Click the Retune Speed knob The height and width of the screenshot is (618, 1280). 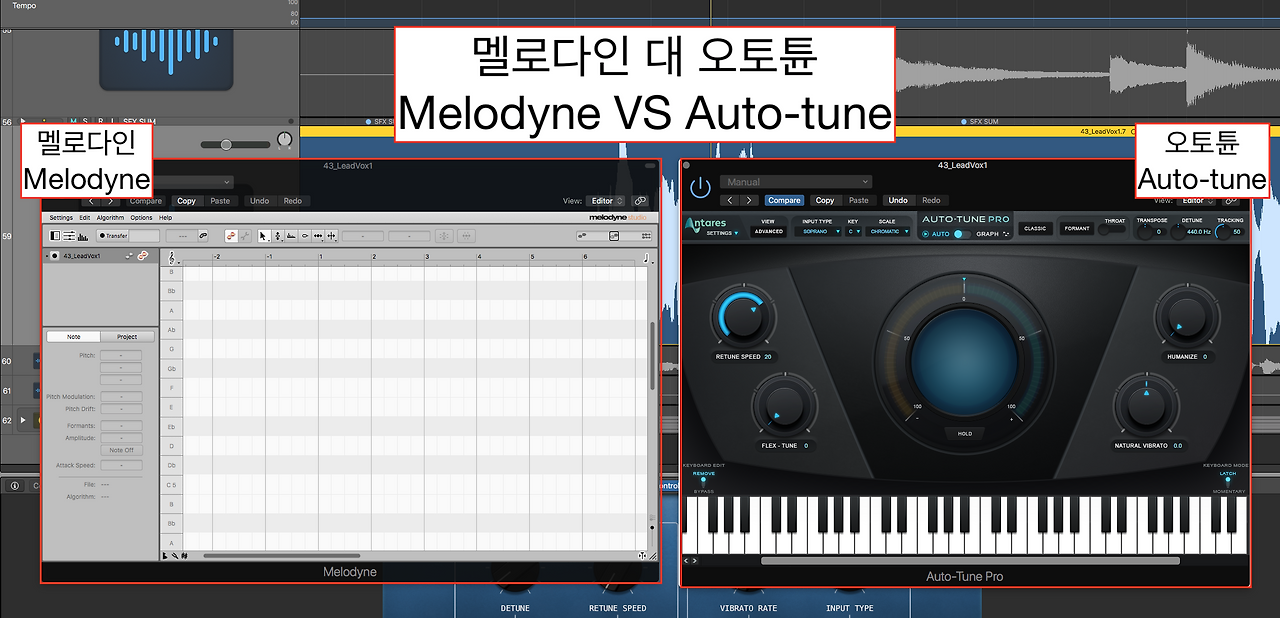point(744,316)
